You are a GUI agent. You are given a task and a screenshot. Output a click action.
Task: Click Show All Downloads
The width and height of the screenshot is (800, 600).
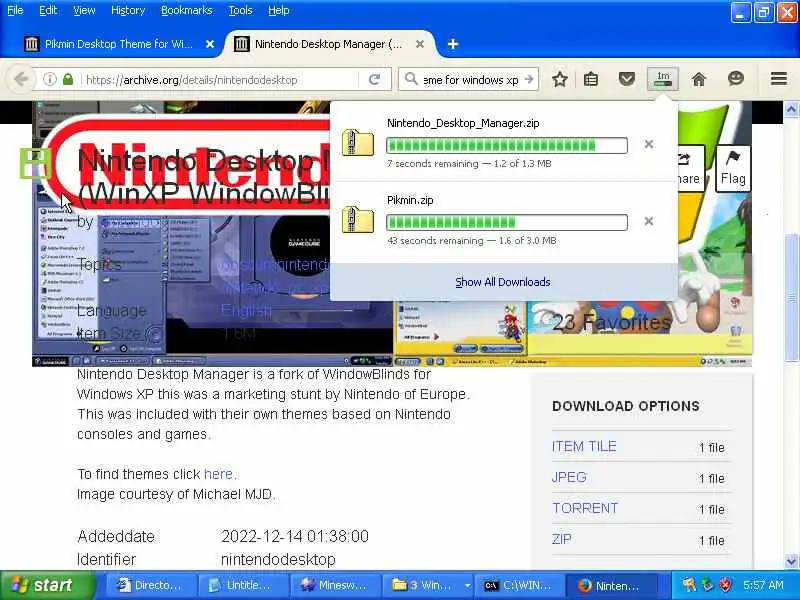pyautogui.click(x=503, y=282)
